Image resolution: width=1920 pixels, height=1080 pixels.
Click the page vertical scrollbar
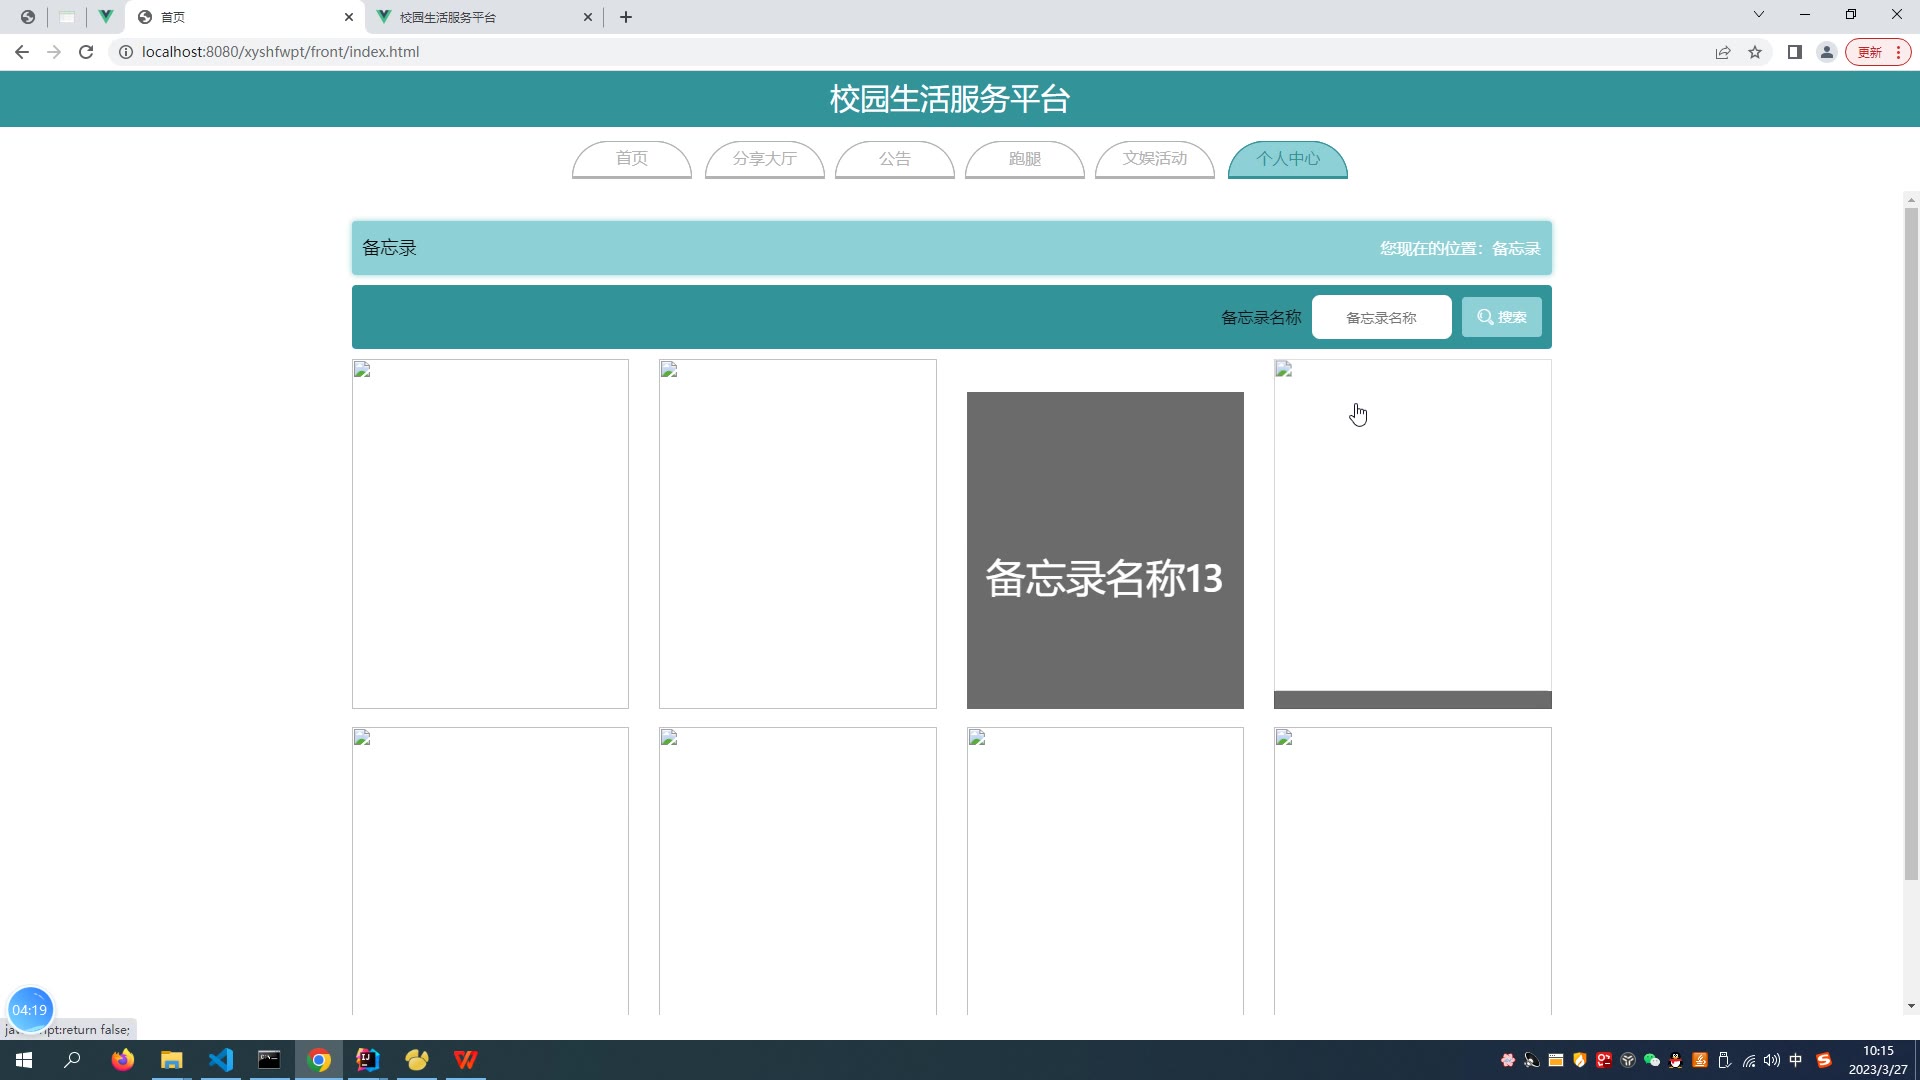tap(1910, 540)
